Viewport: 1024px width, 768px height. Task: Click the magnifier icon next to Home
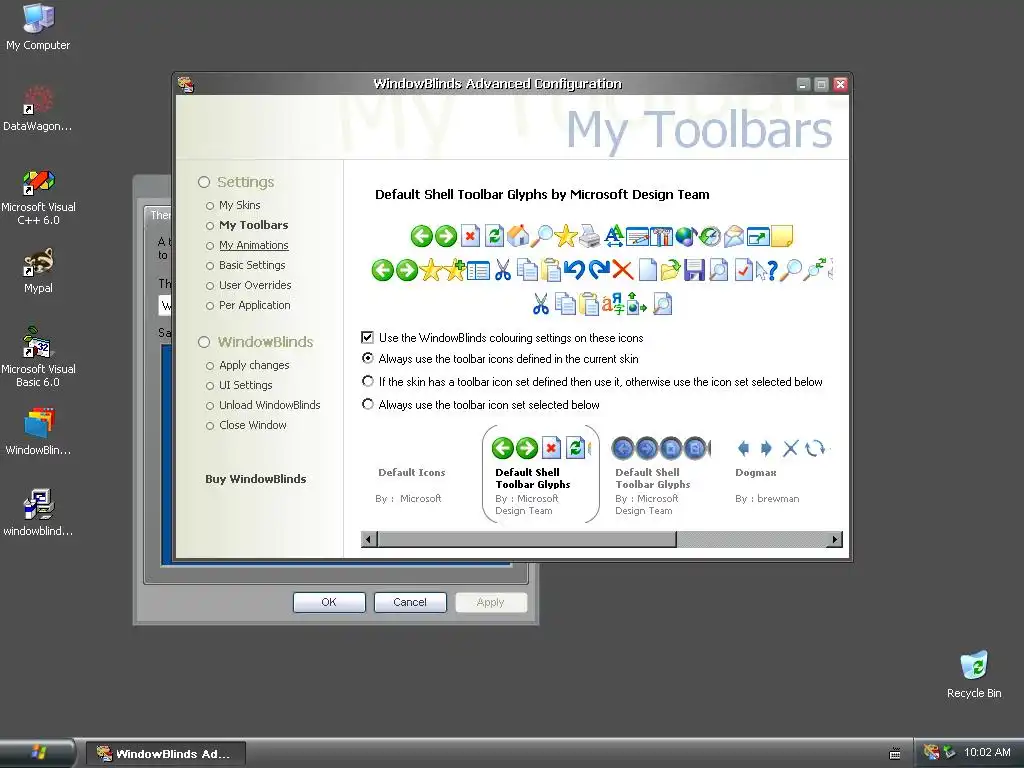[542, 236]
